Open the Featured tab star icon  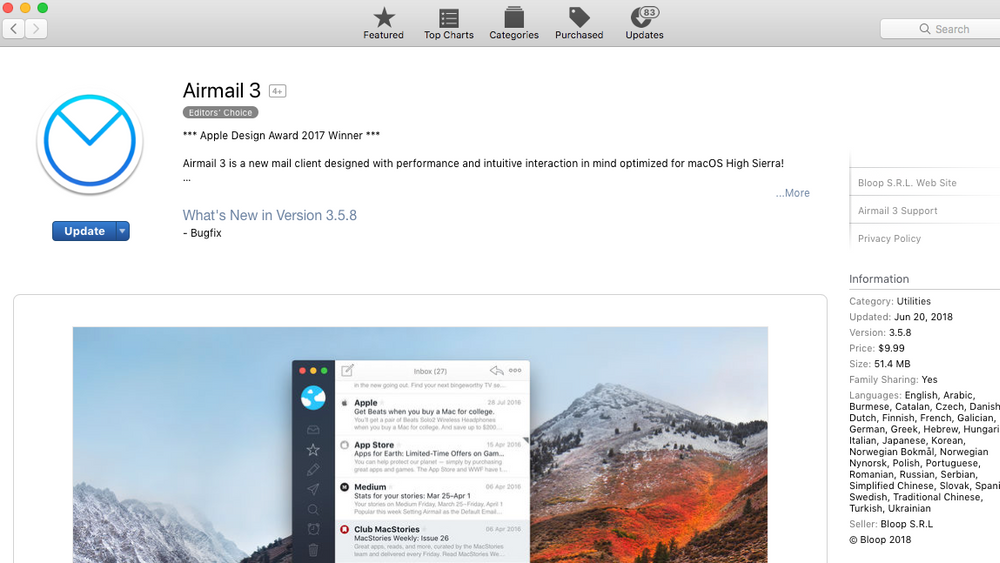[383, 17]
